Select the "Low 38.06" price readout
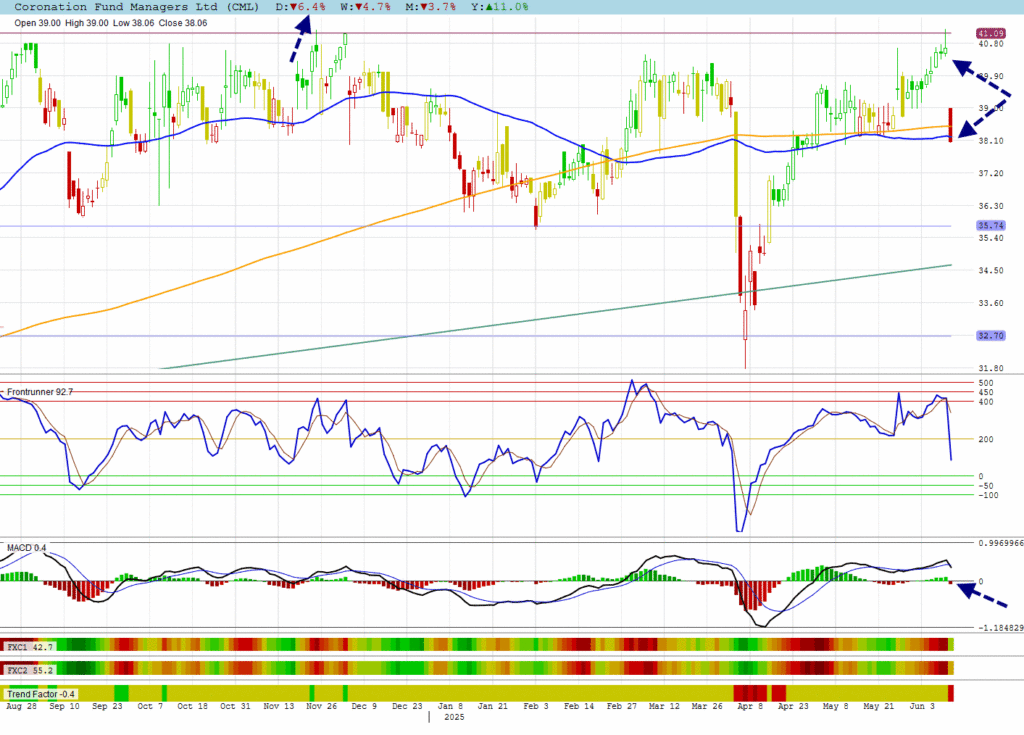Image resolution: width=1024 pixels, height=735 pixels. (x=133, y=23)
